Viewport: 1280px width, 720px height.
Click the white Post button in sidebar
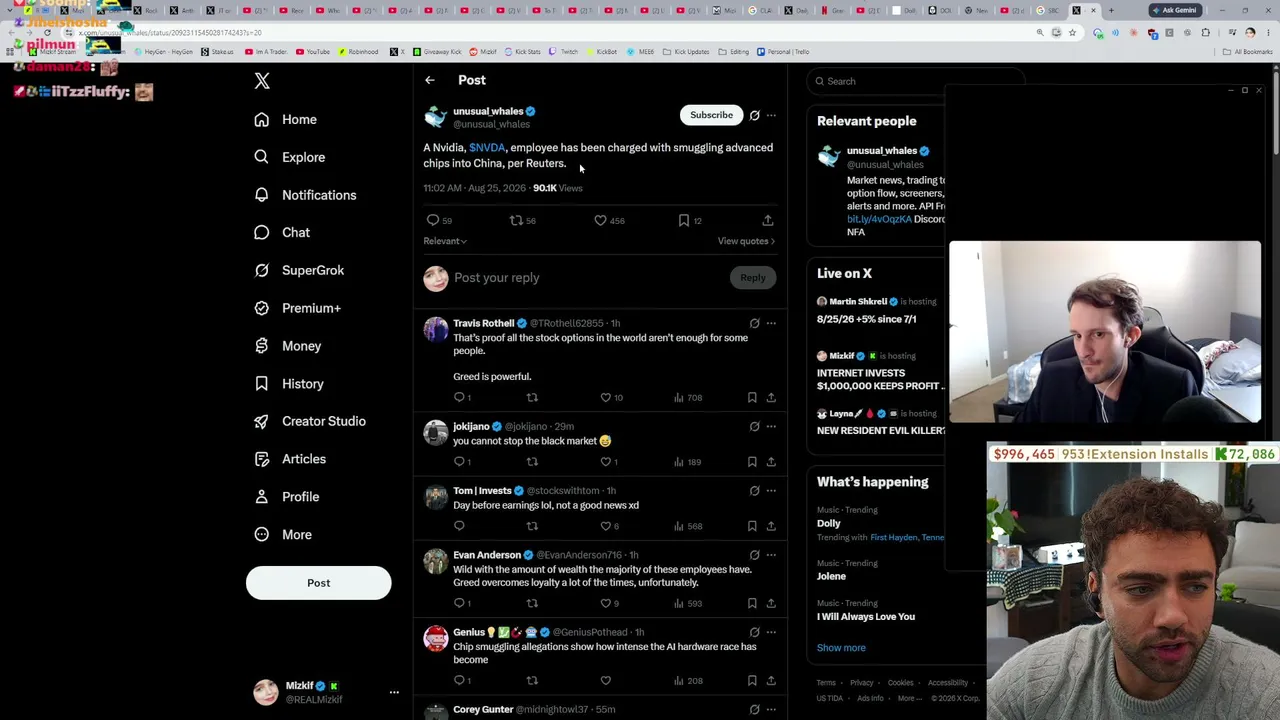pos(318,583)
